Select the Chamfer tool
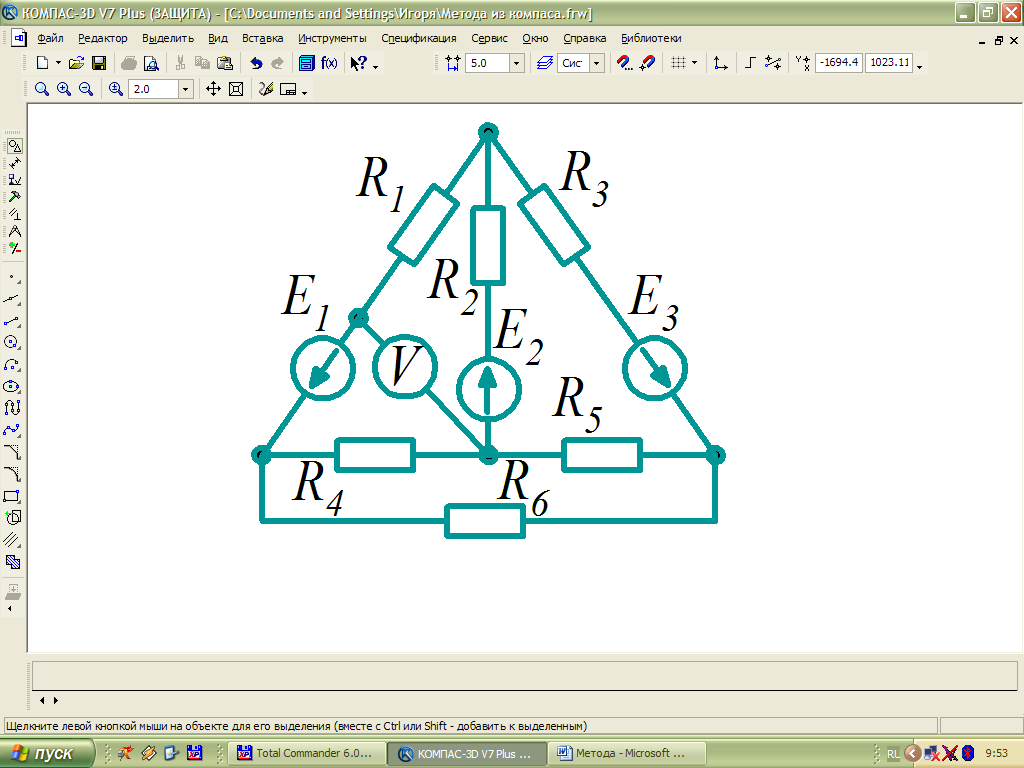The image size is (1024, 768). tap(12, 452)
